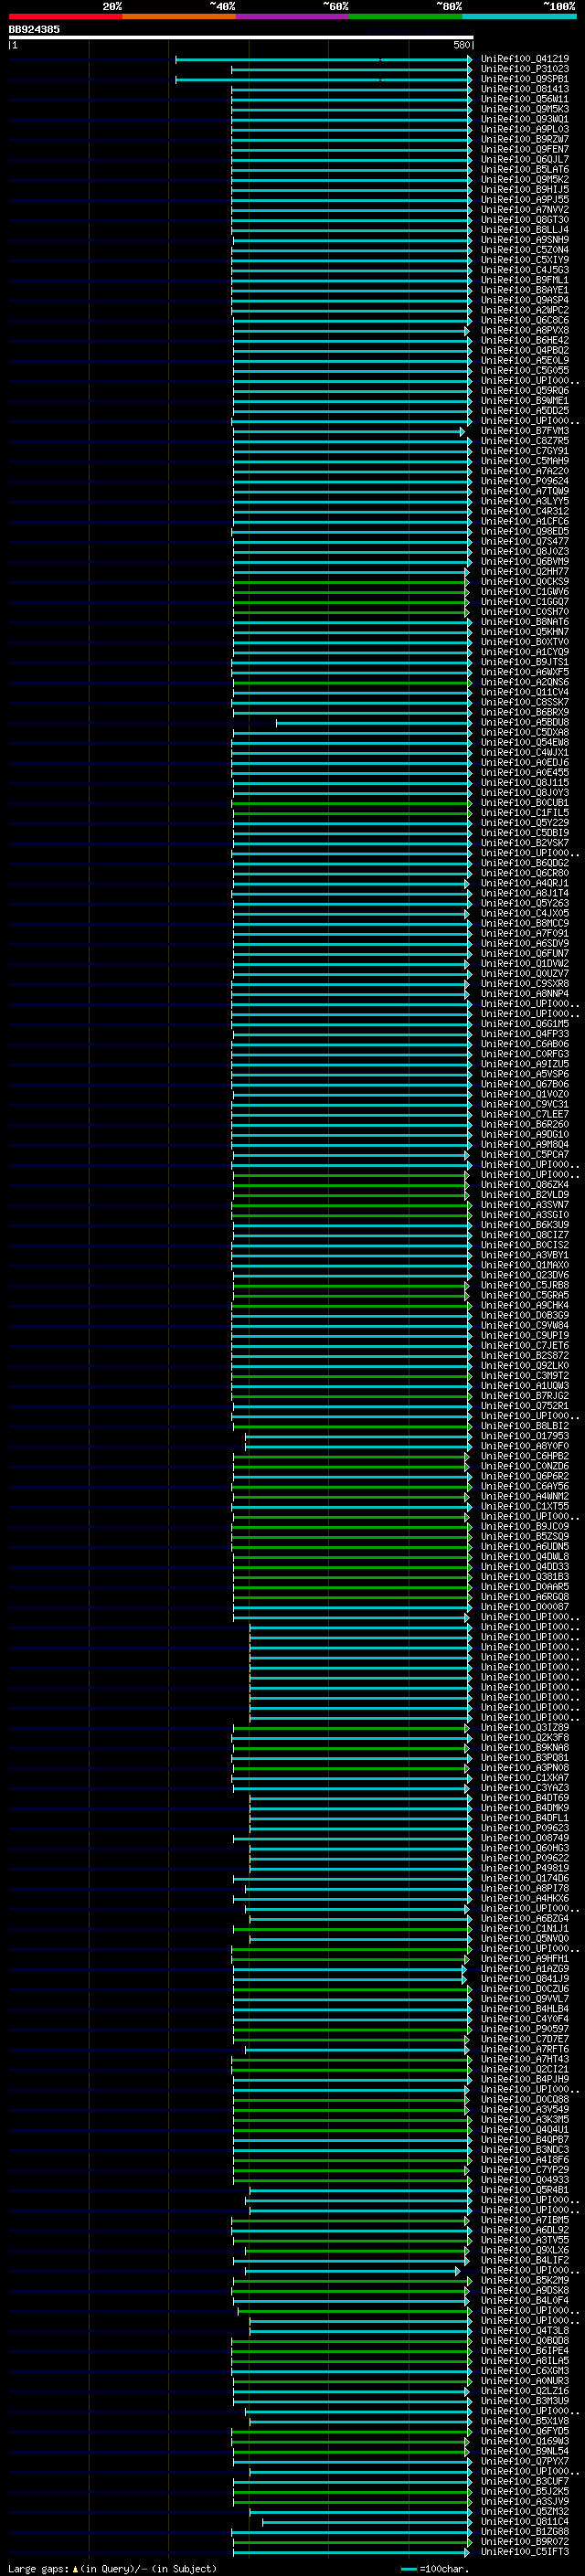The height and width of the screenshot is (2576, 585).
Task: Click the orange ~40% identity color band
Action: point(179,16)
